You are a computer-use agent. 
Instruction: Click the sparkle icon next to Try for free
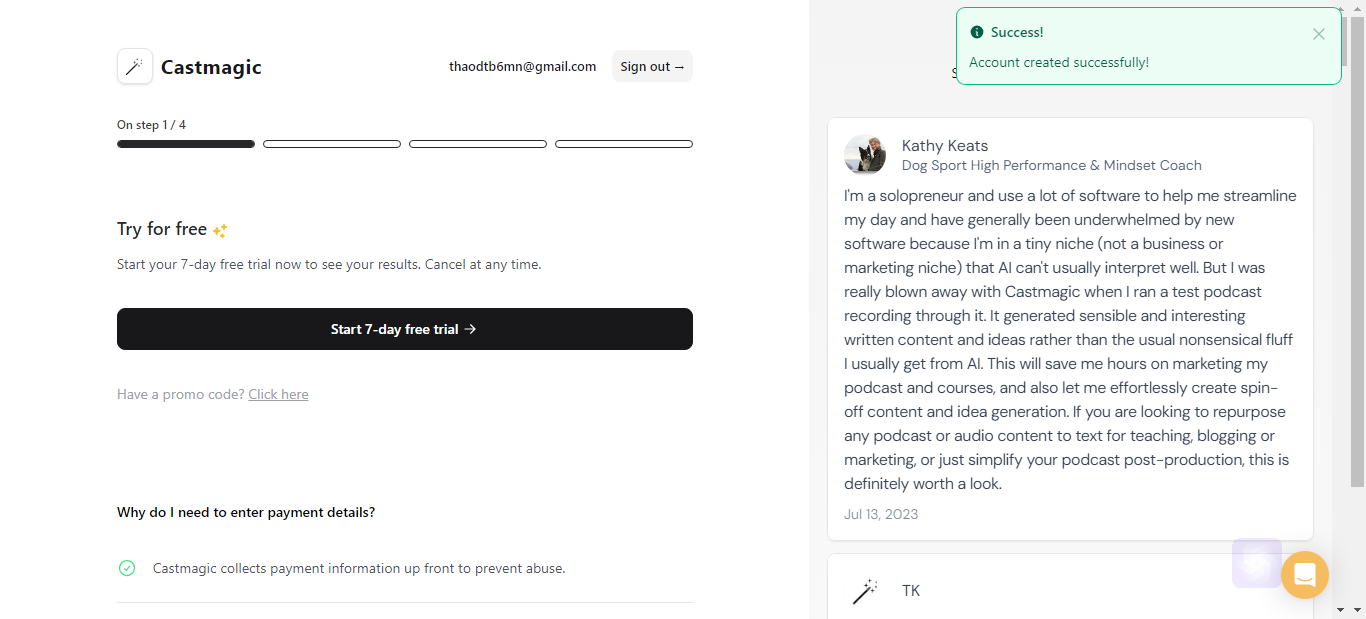click(220, 230)
